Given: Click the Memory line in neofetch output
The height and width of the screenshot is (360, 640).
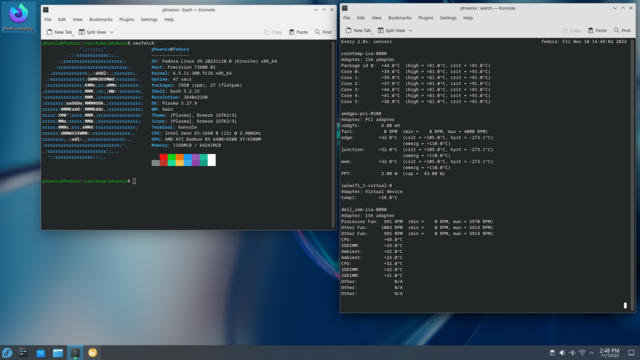Looking at the screenshot, I should point(186,145).
